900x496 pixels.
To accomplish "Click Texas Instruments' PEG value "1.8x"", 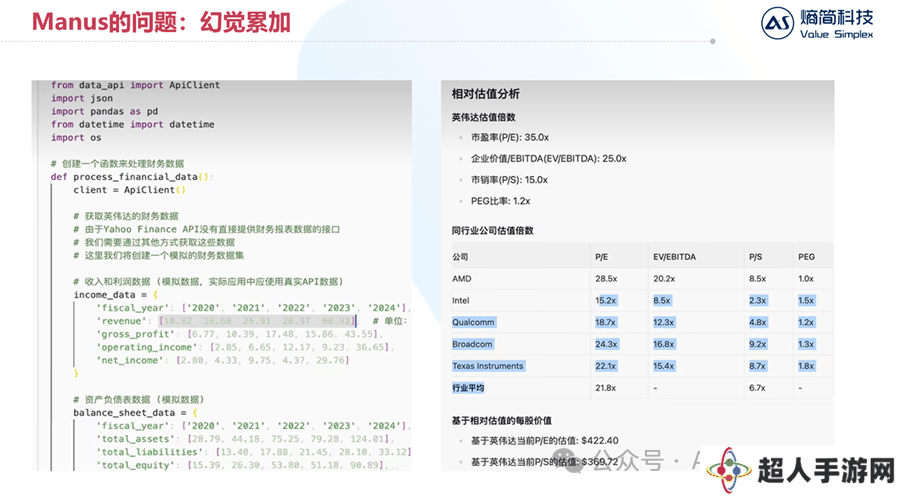I will tap(806, 366).
